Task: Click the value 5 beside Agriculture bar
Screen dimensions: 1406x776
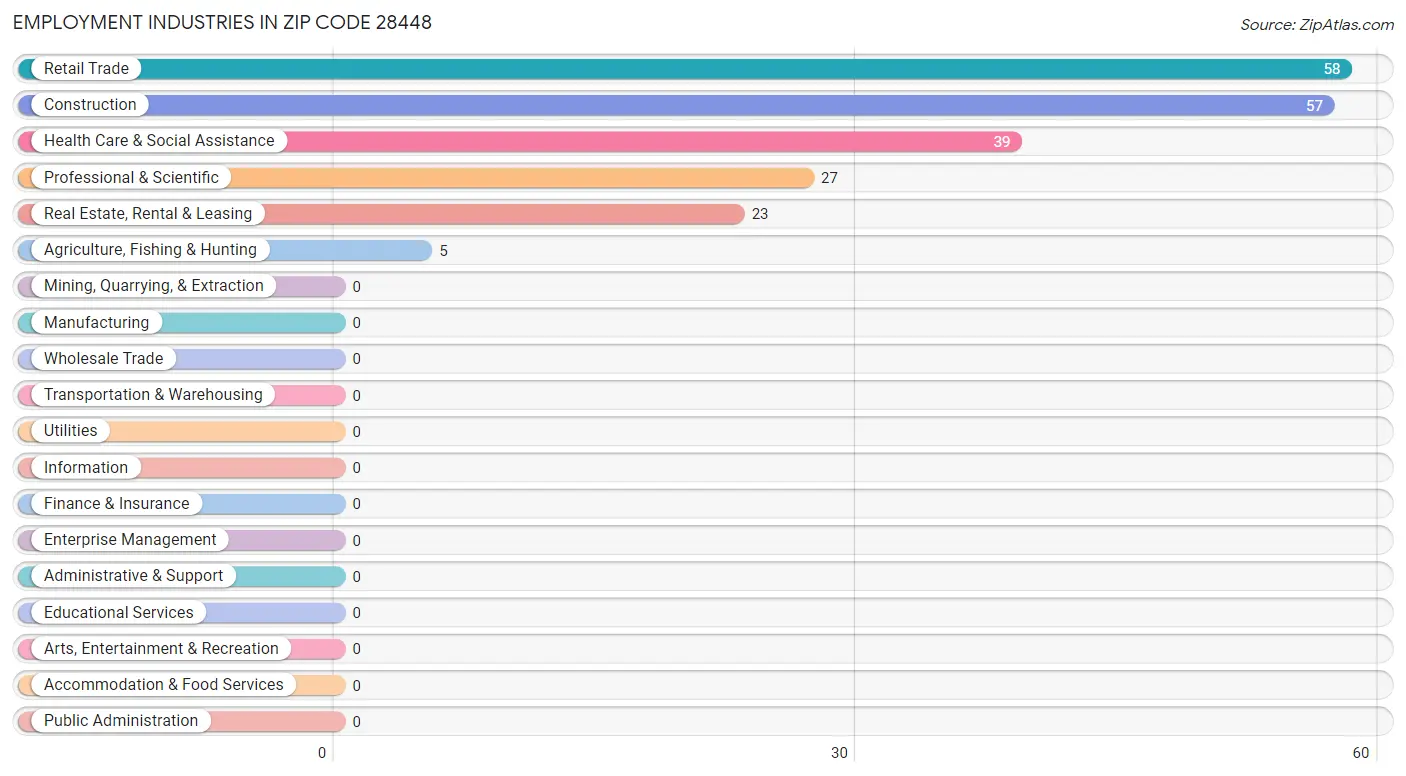Action: point(444,251)
